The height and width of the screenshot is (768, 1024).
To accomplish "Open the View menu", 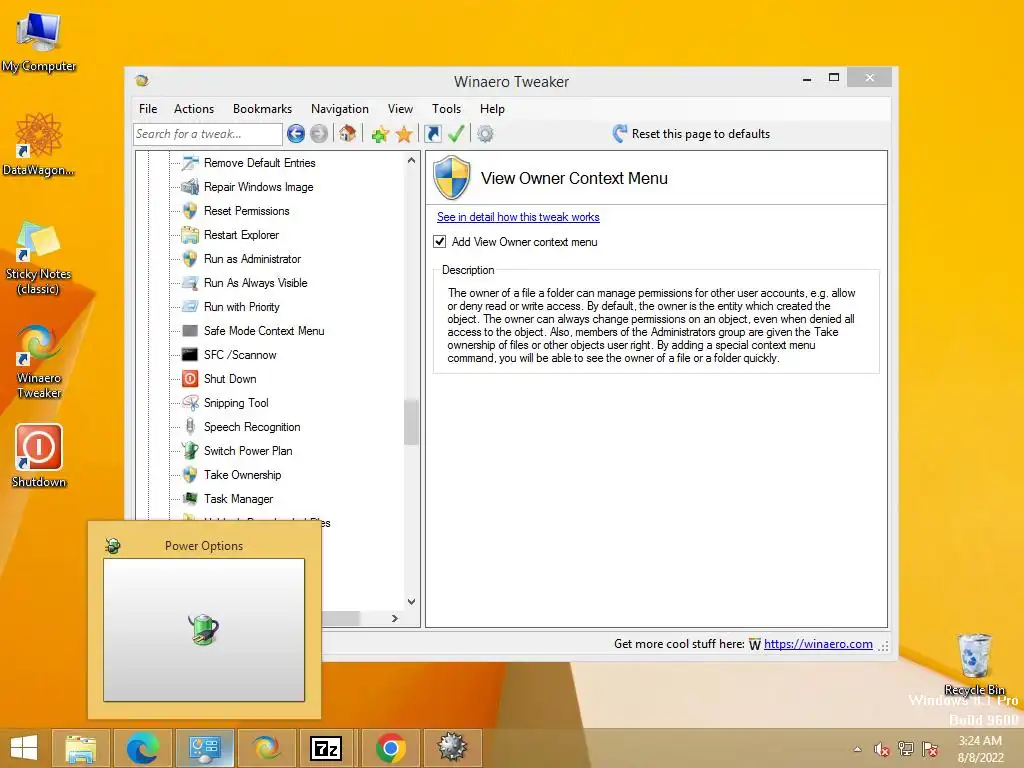I will click(400, 109).
